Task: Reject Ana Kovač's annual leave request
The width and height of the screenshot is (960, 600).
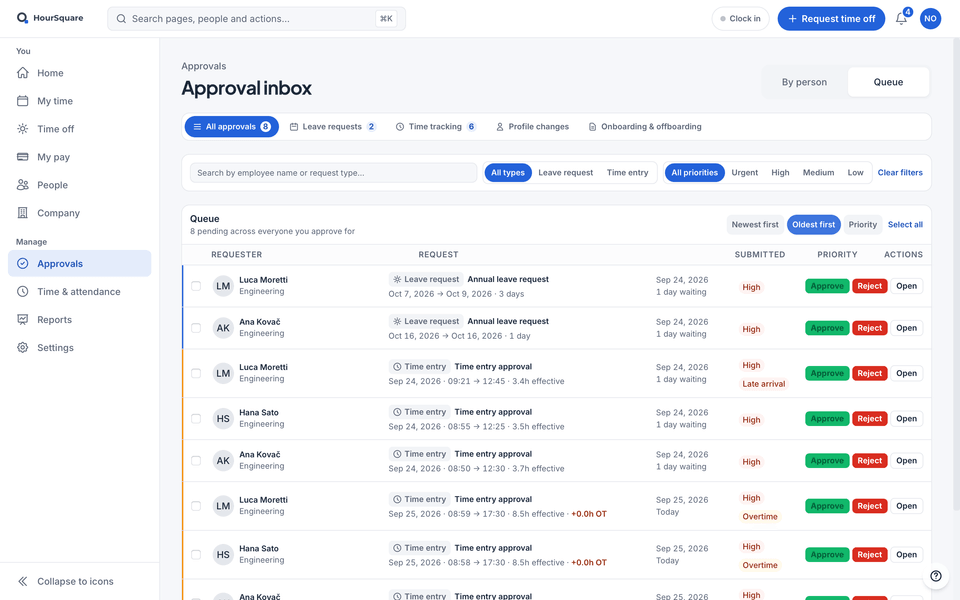Action: 869,328
